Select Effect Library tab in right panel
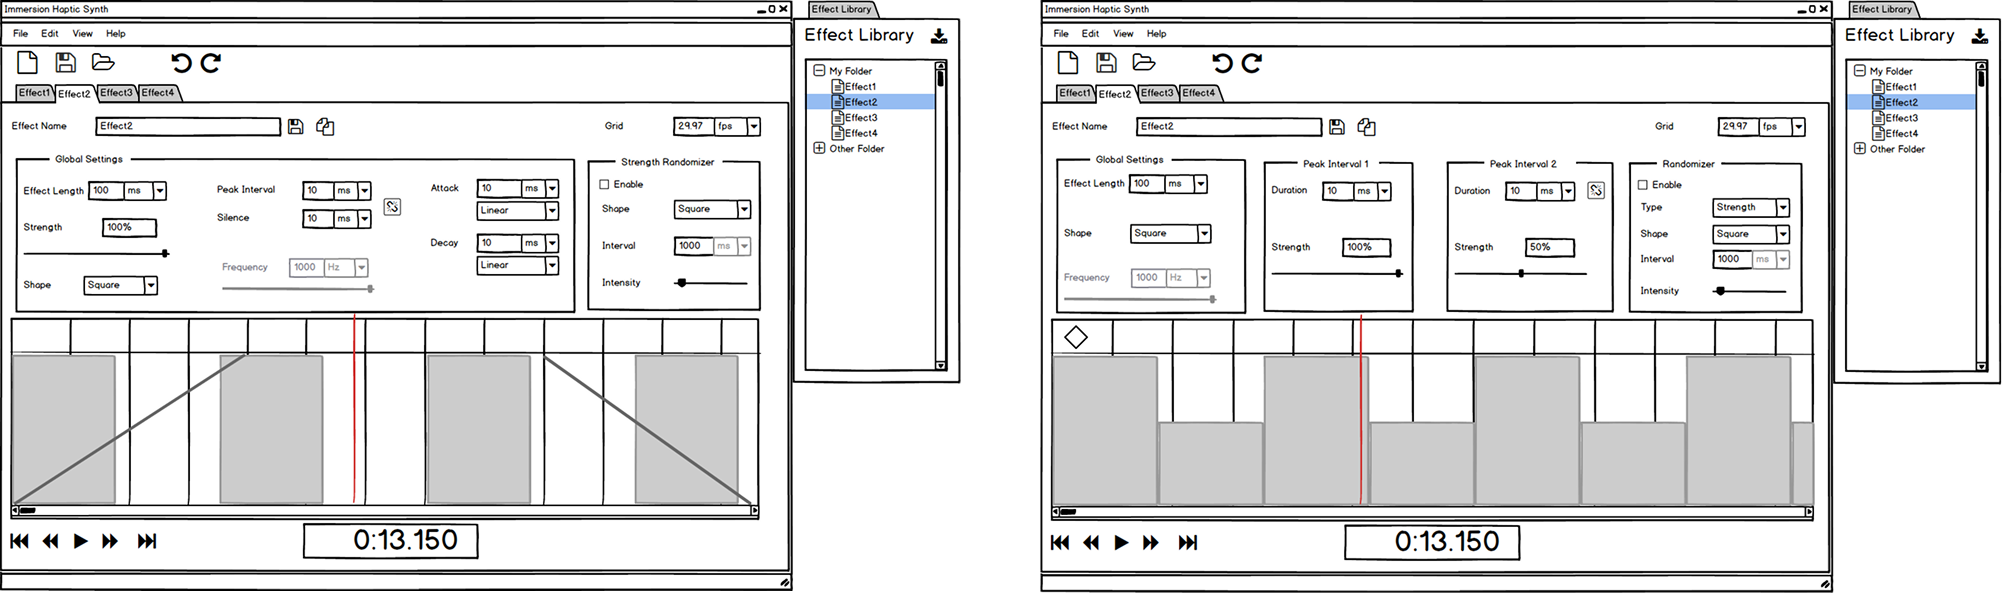This screenshot has width=2002, height=593. [x=1882, y=9]
